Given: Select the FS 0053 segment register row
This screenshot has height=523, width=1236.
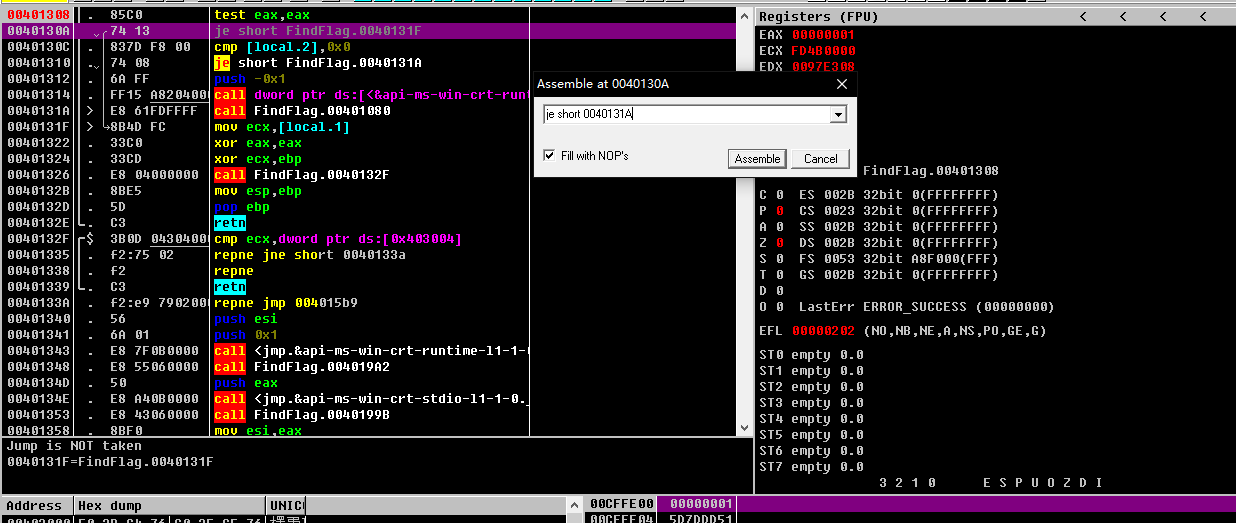Looking at the screenshot, I should (895, 259).
